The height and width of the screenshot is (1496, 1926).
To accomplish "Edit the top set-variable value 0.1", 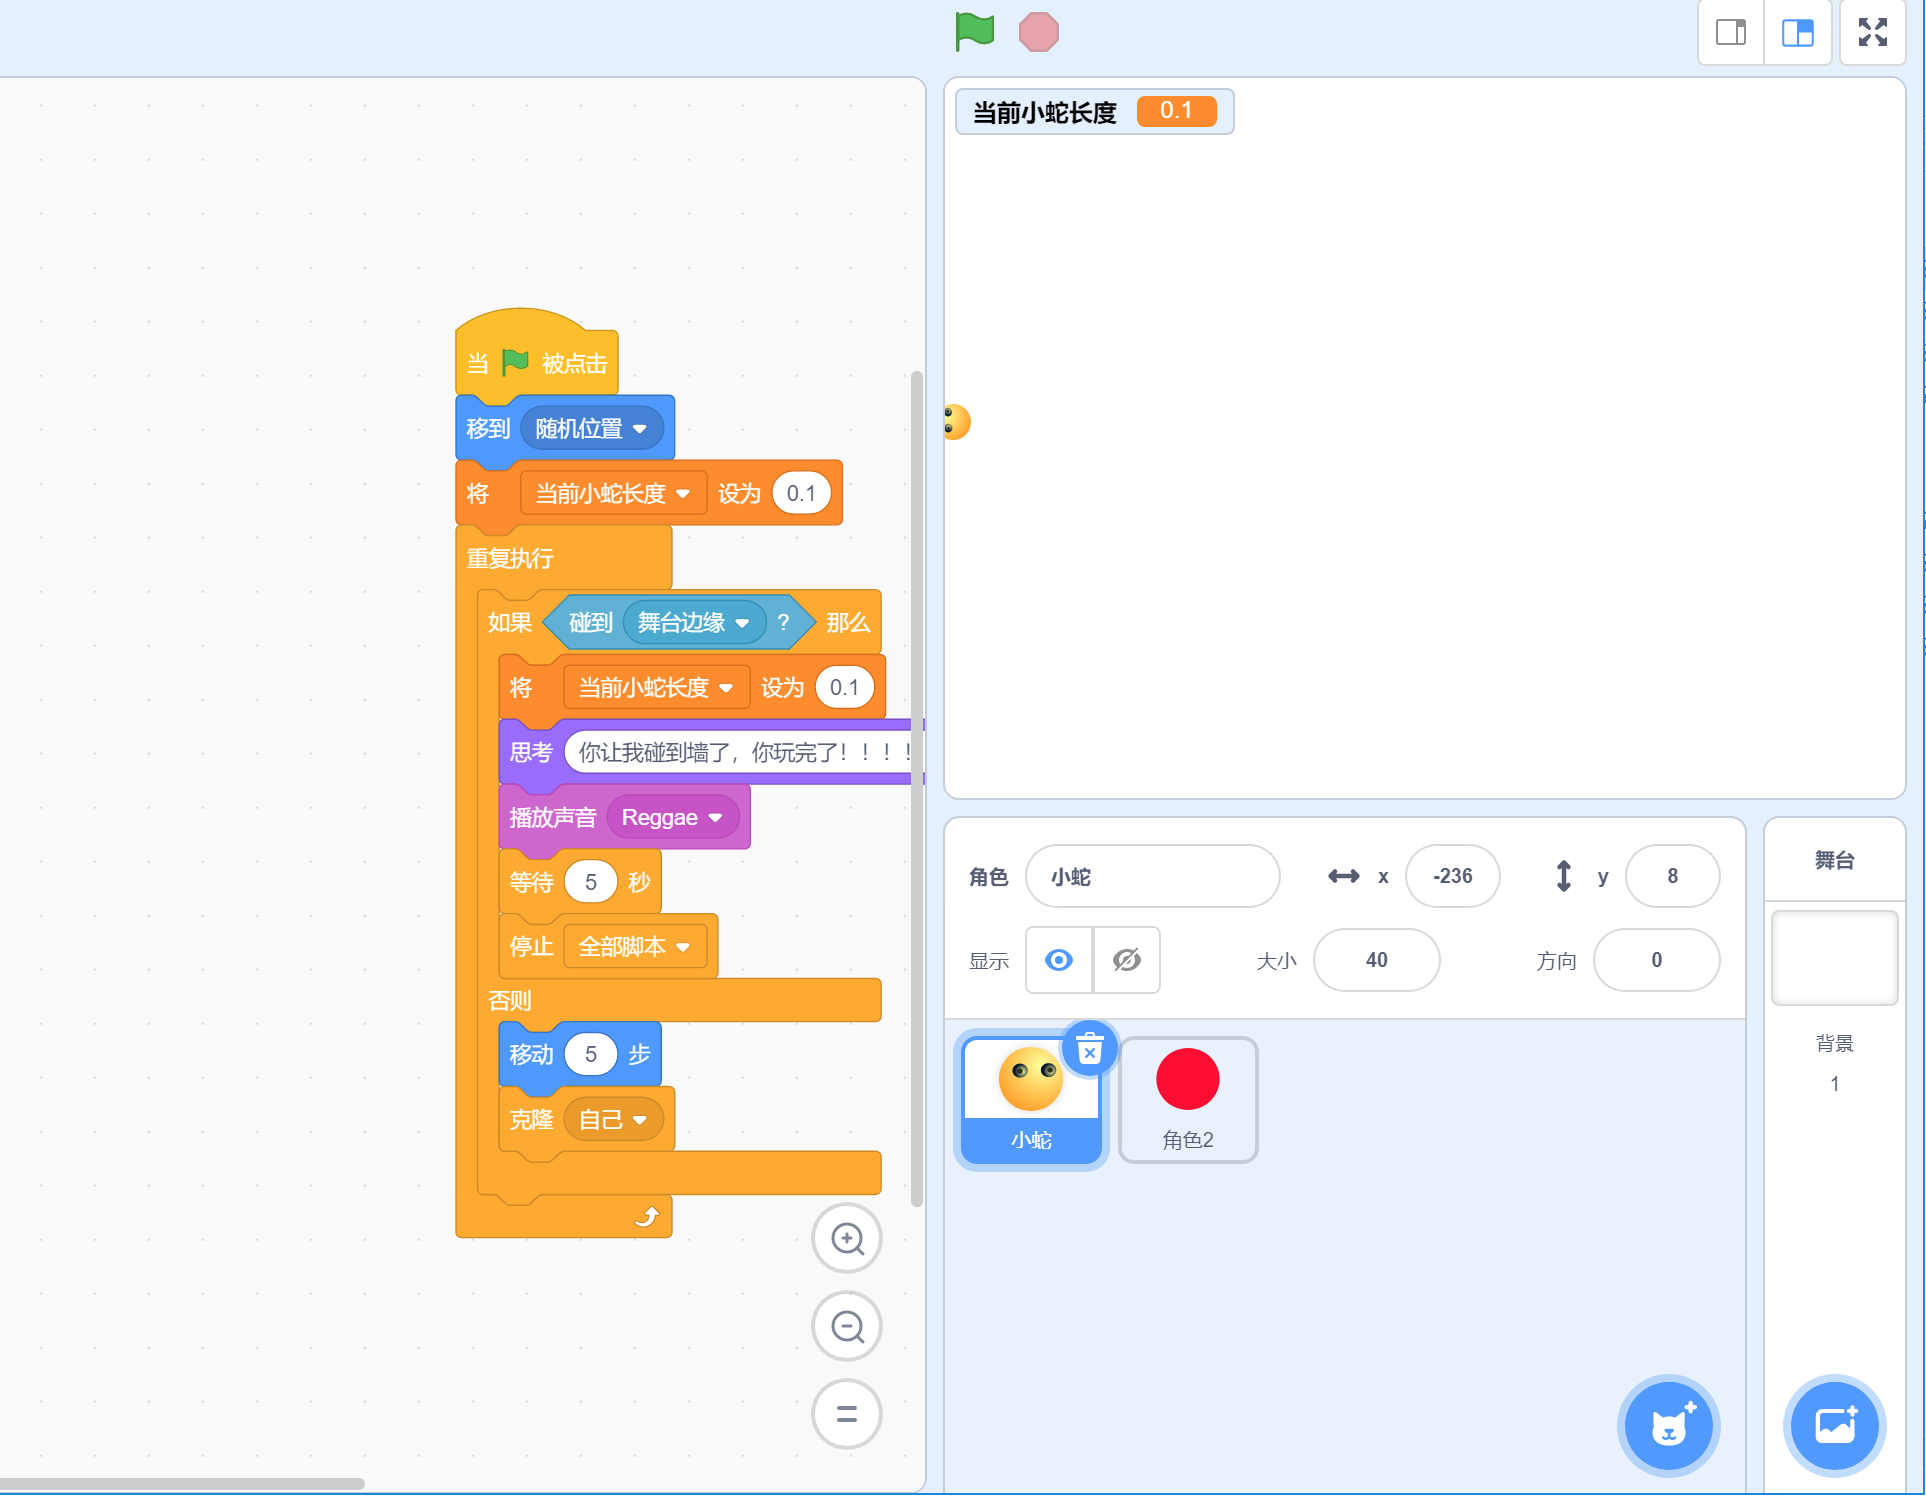I will pyautogui.click(x=801, y=494).
